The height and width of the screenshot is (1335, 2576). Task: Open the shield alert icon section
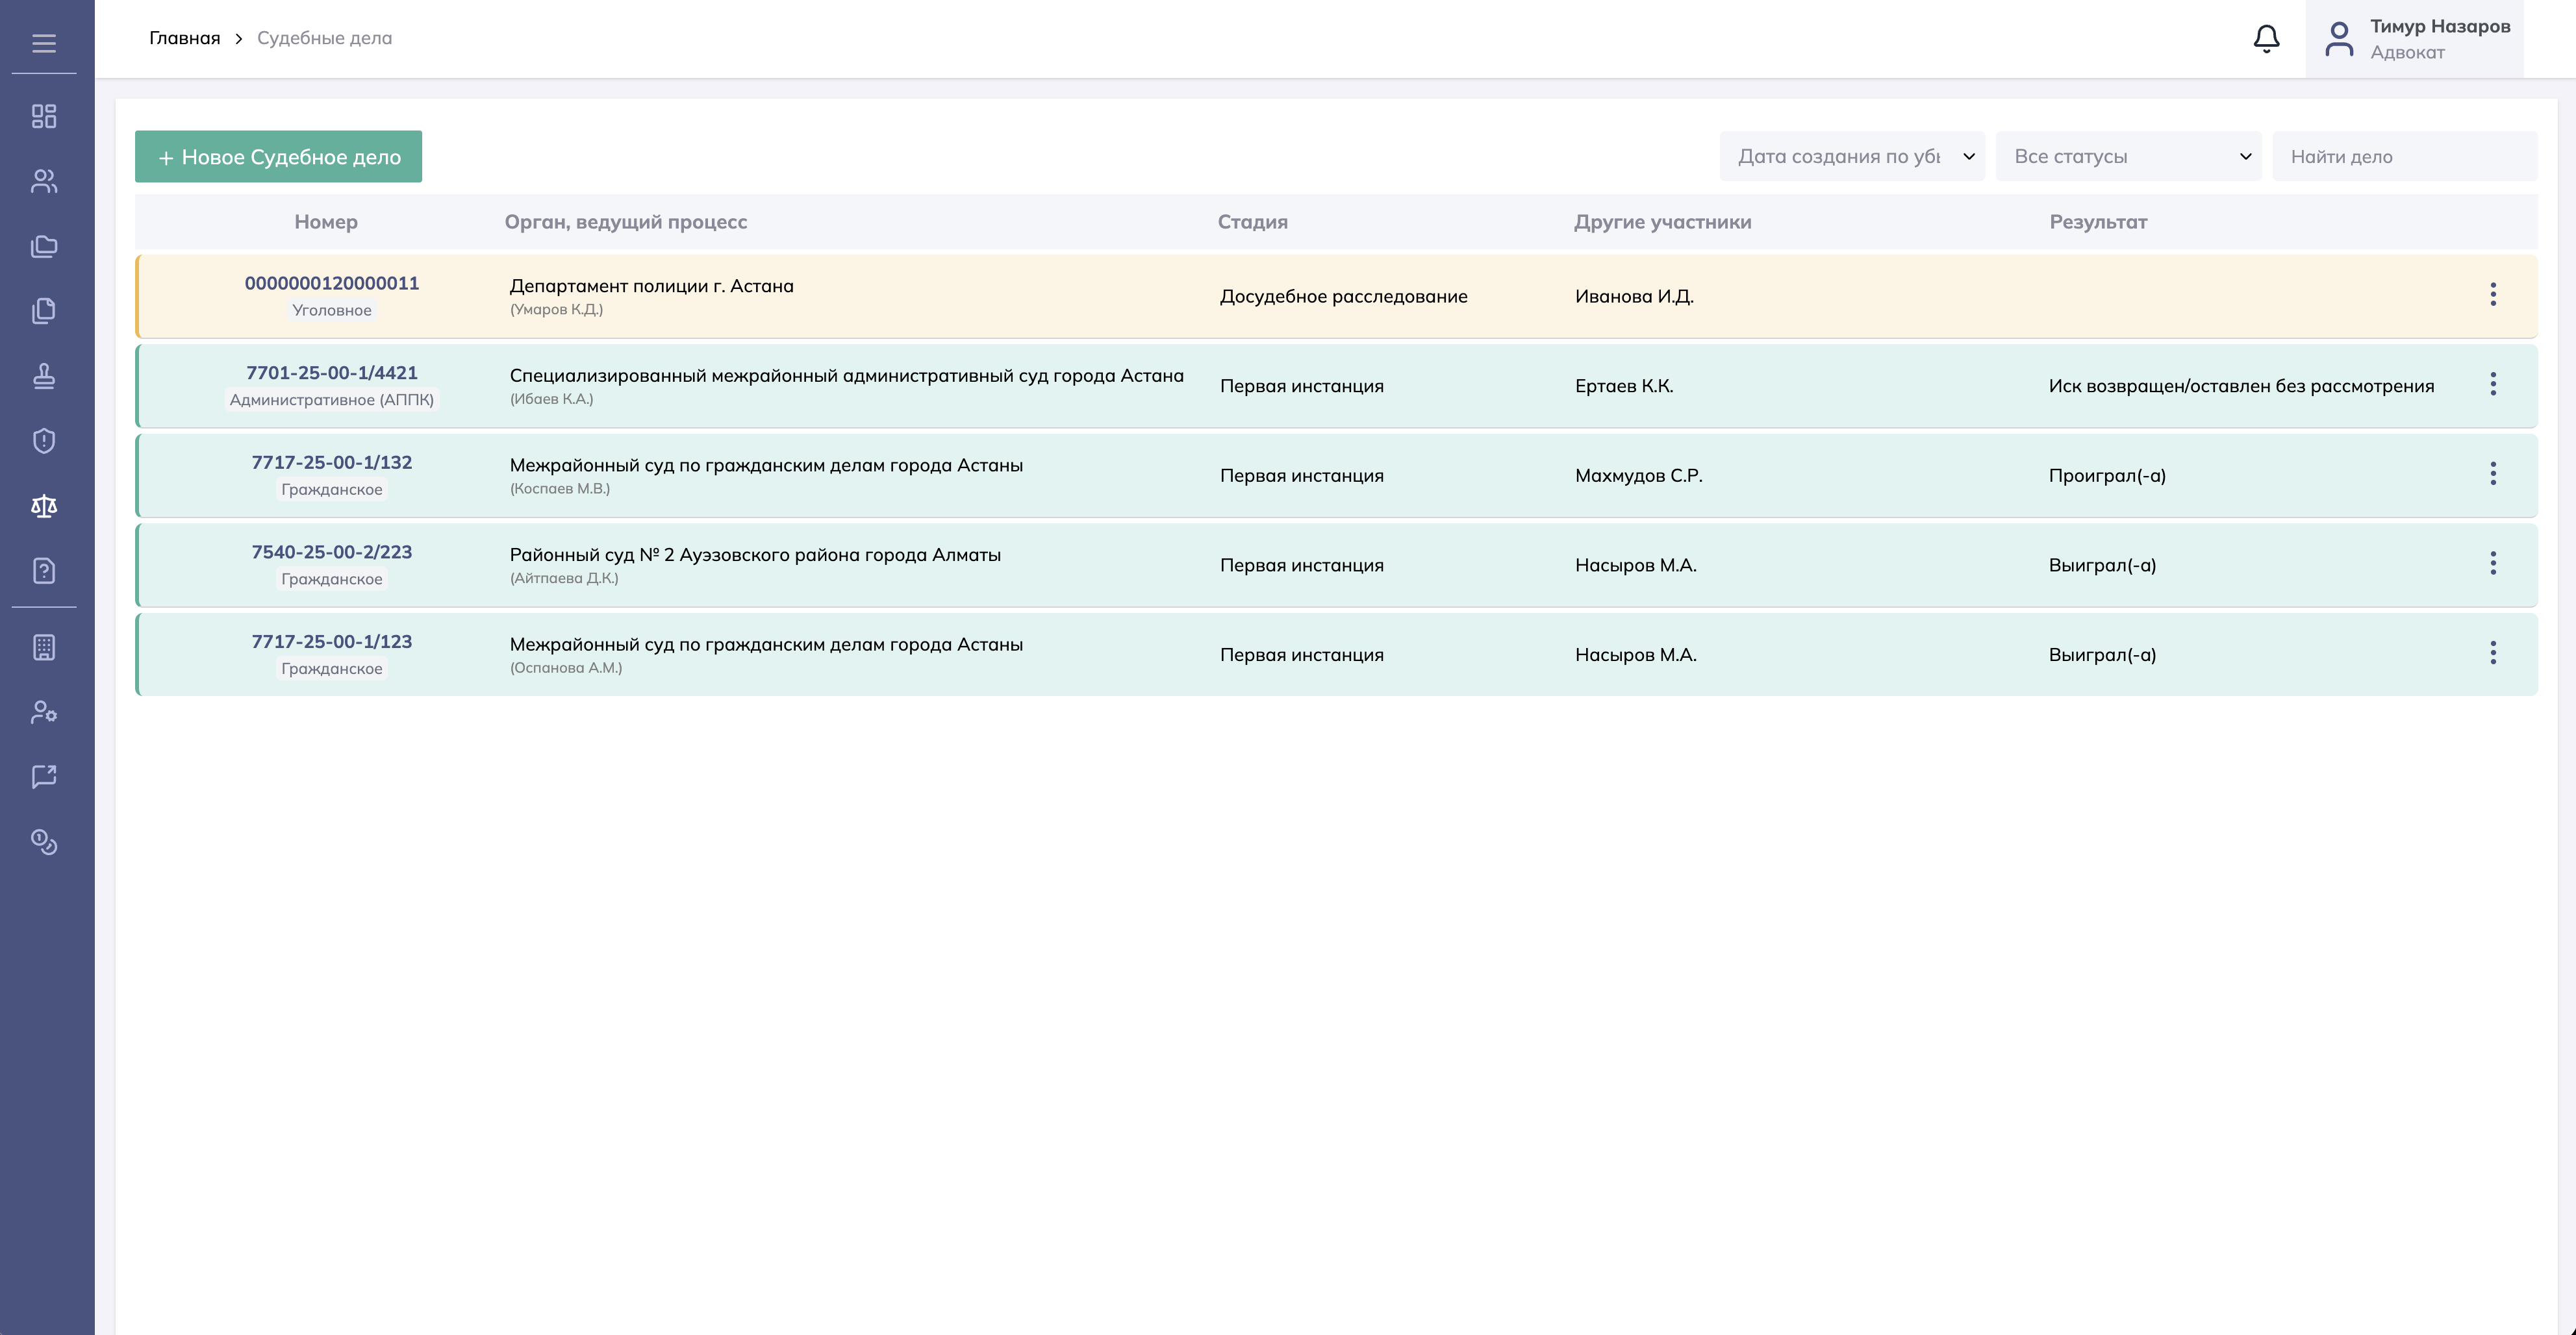tap(44, 441)
